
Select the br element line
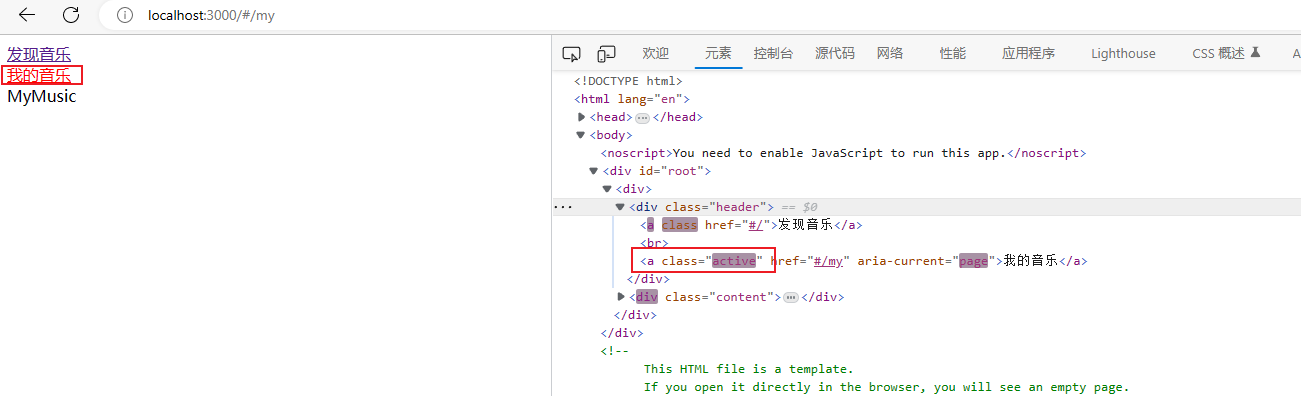pyautogui.click(x=654, y=243)
